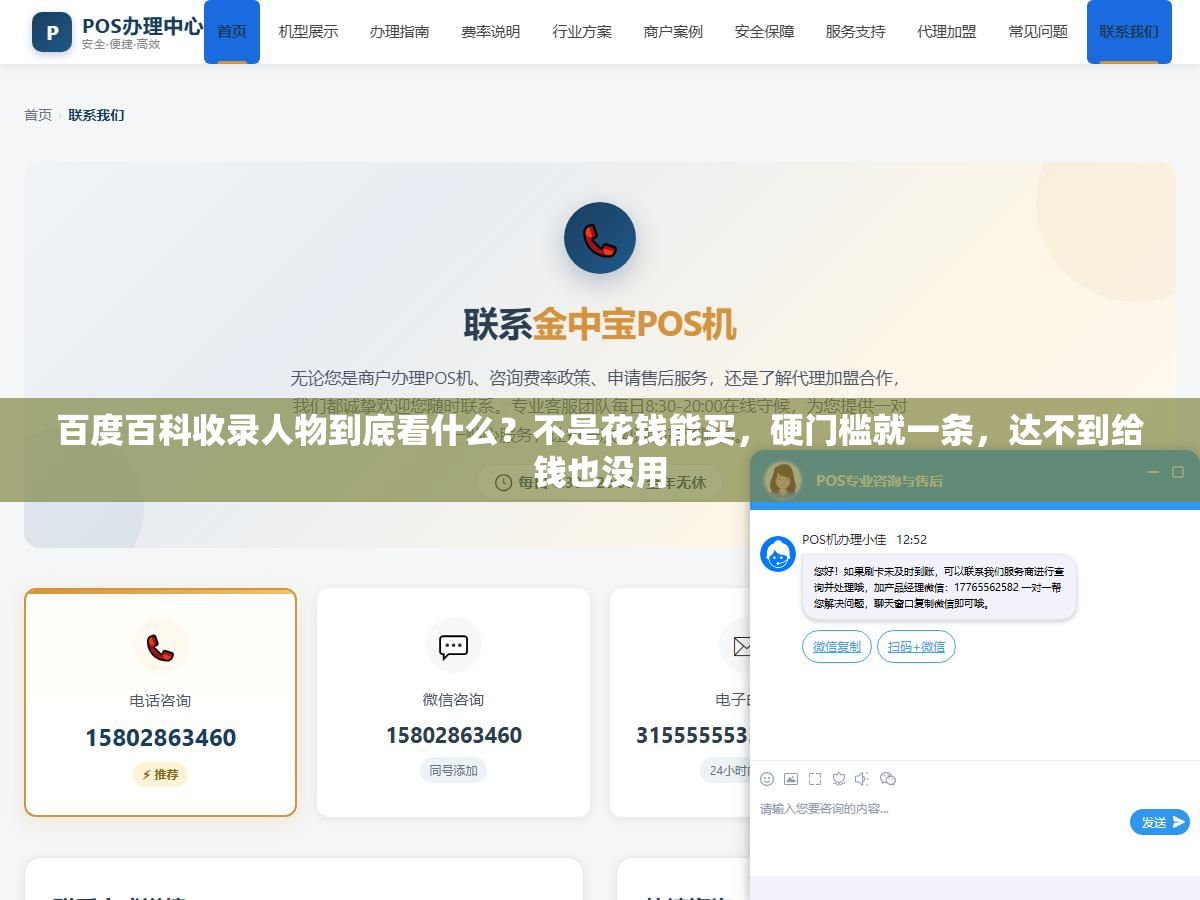The image size is (1200, 900).
Task: Click phone number in 电话咨询 card
Action: coord(160,738)
